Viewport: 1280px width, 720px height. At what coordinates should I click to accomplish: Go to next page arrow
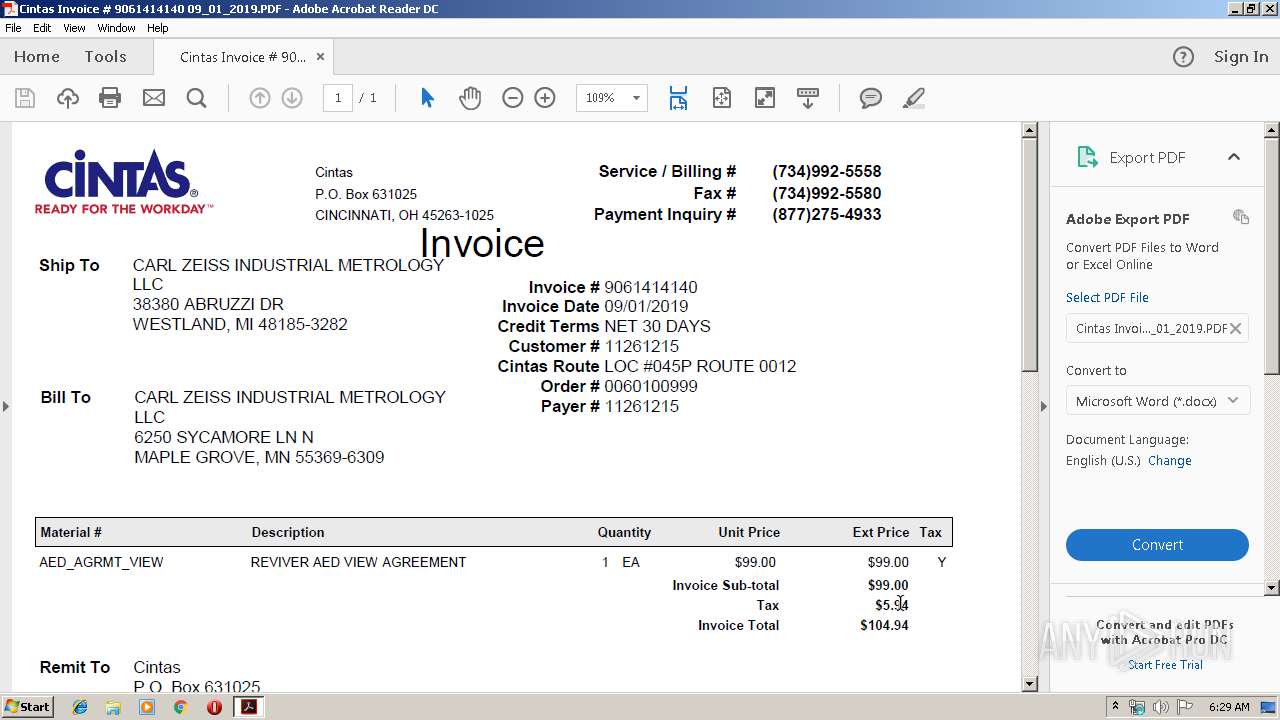click(x=292, y=98)
